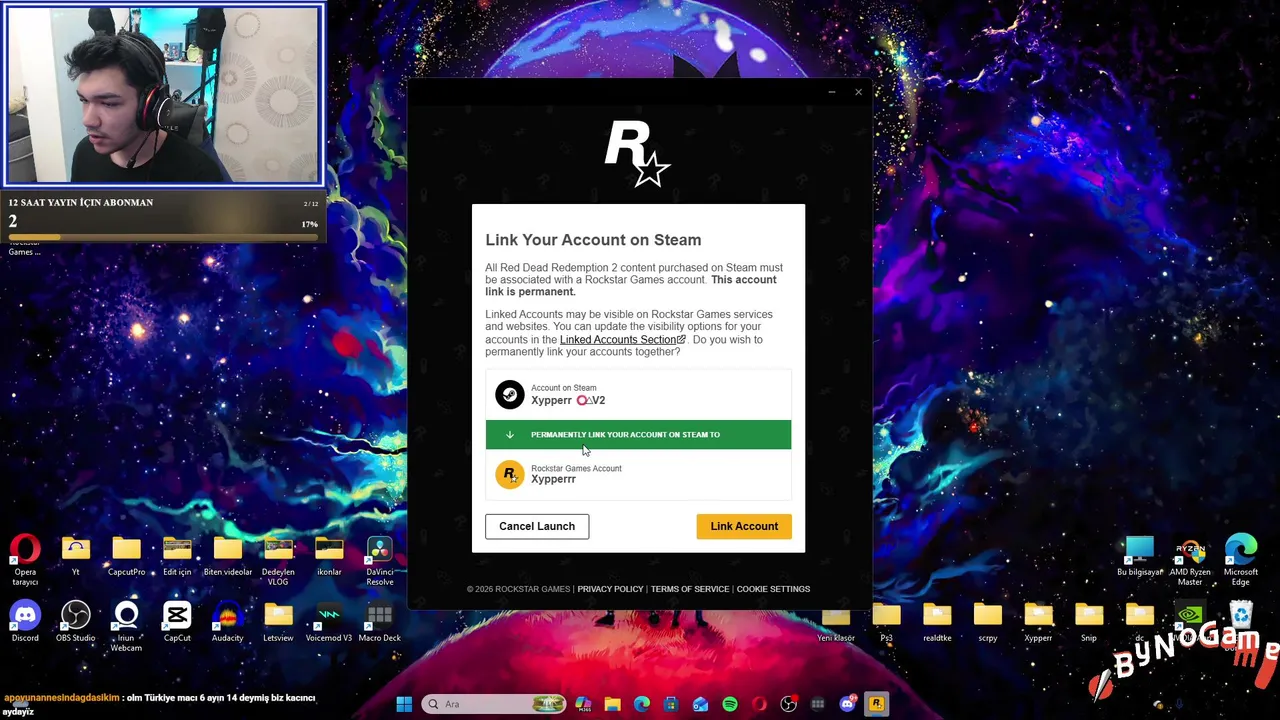Viewport: 1280px width, 720px height.
Task: Open File Explorer from the taskbar
Action: click(612, 704)
